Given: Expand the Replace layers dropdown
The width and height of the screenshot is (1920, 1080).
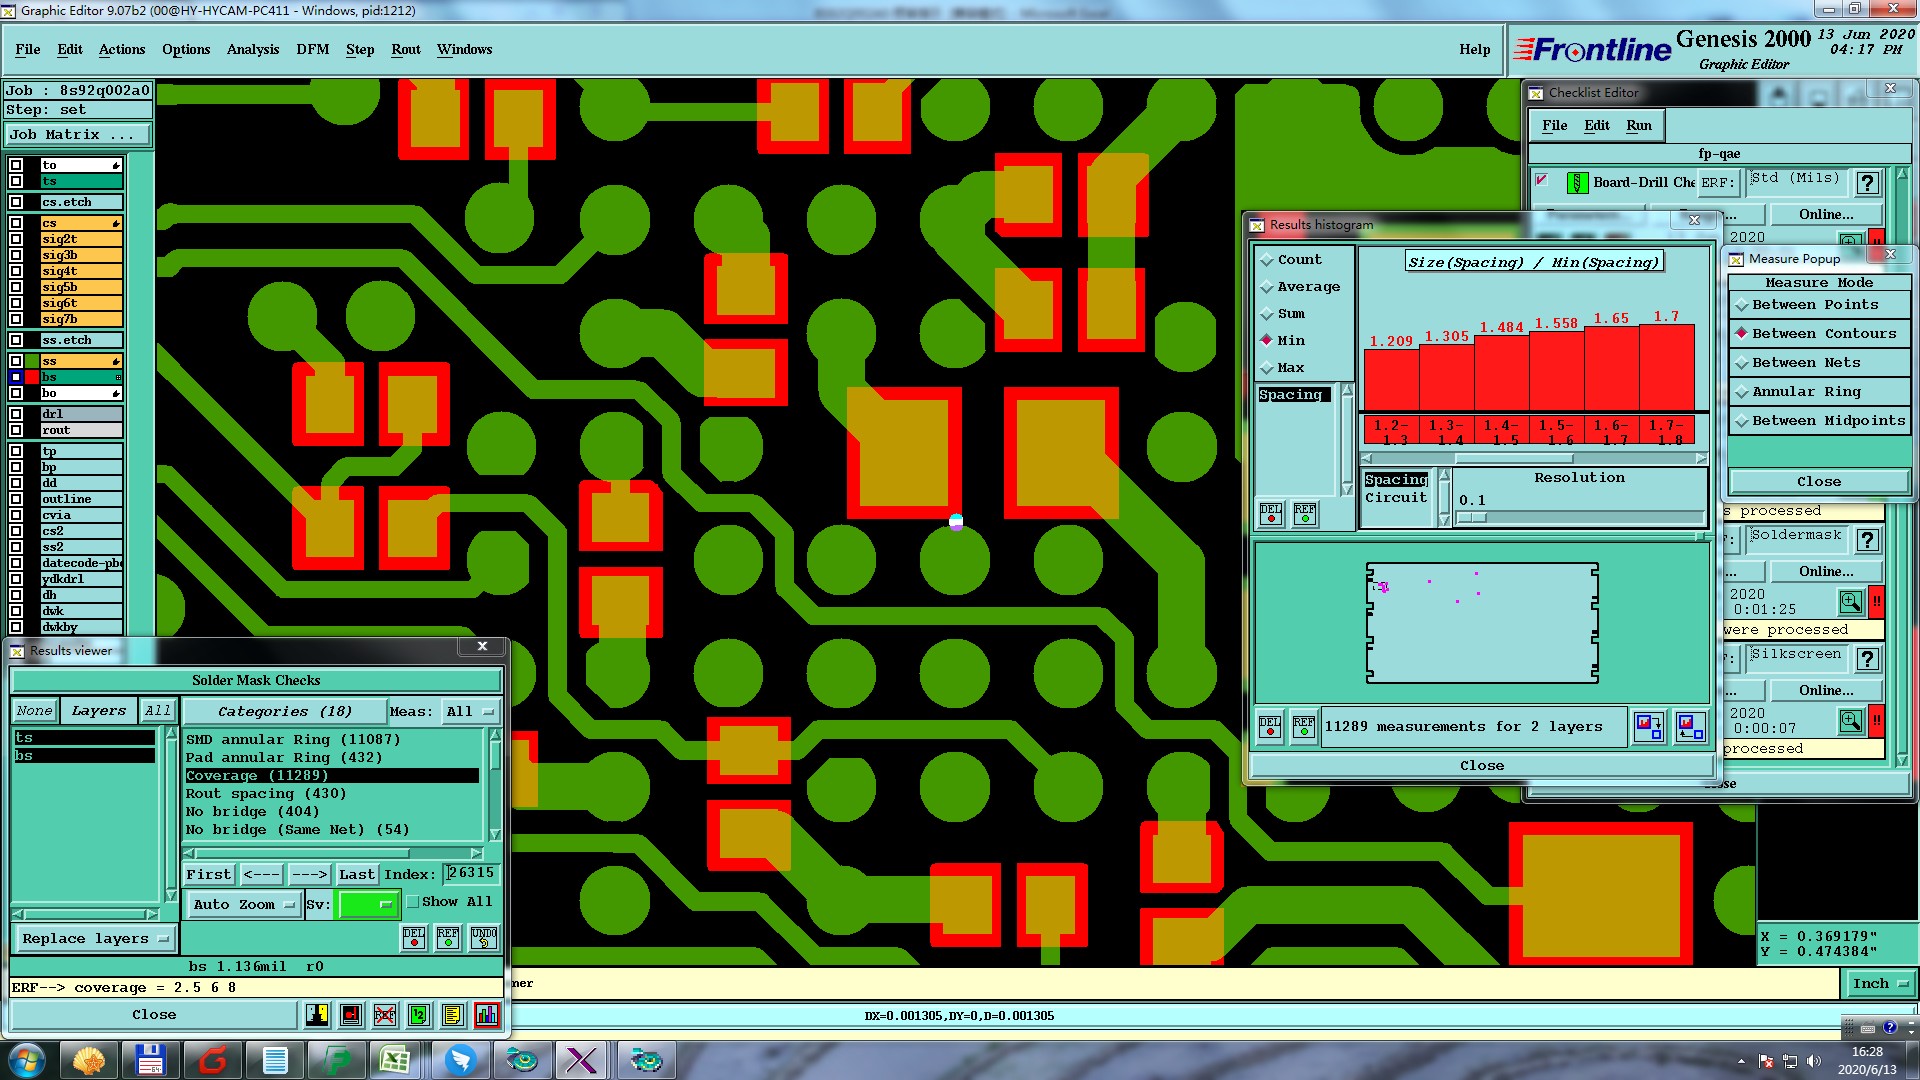Looking at the screenshot, I should (95, 939).
